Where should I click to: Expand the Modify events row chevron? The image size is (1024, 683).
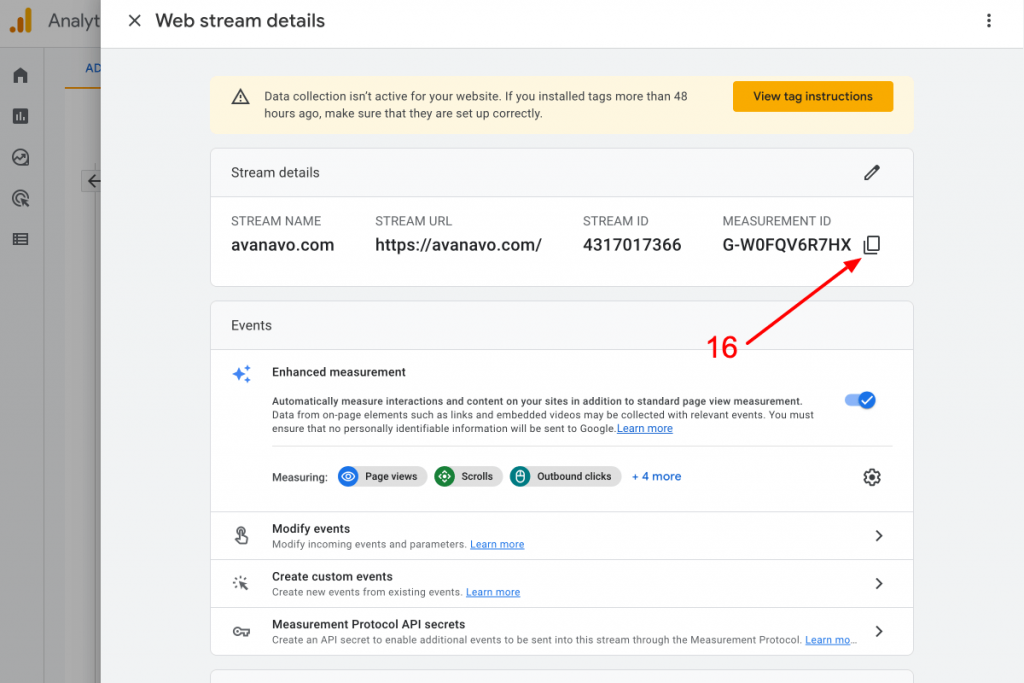[x=878, y=536]
